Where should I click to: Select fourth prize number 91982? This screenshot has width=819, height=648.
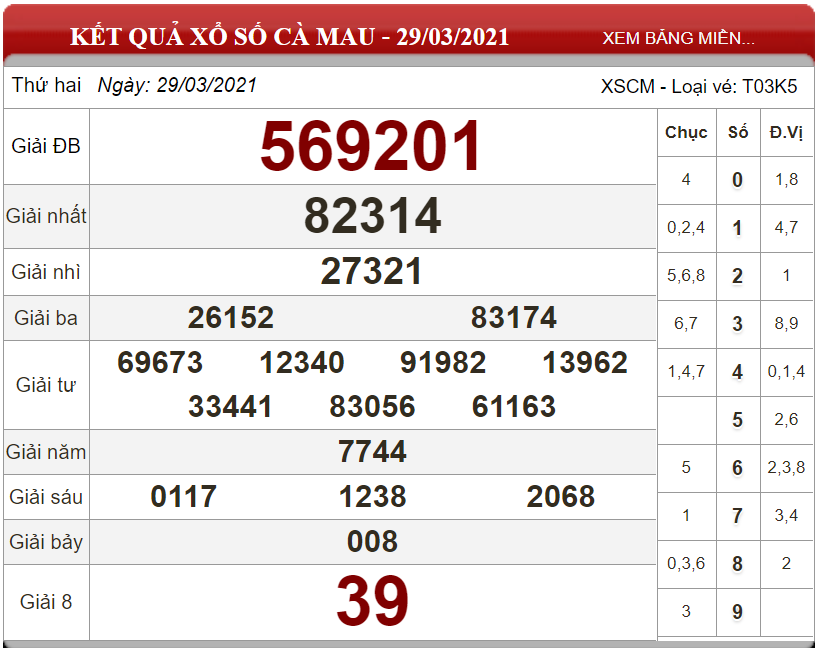click(443, 362)
